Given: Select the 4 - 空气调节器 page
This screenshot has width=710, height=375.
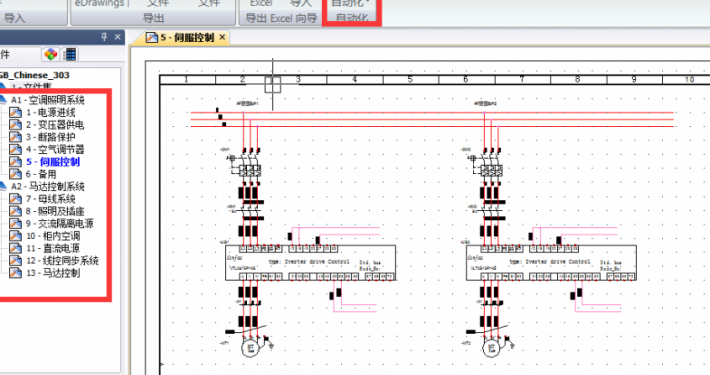Looking at the screenshot, I should [x=55, y=149].
